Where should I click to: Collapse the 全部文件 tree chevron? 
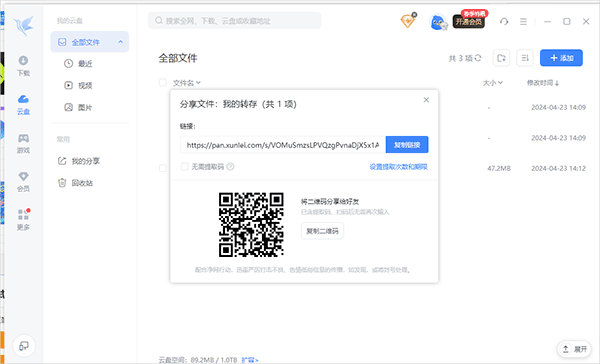point(121,42)
